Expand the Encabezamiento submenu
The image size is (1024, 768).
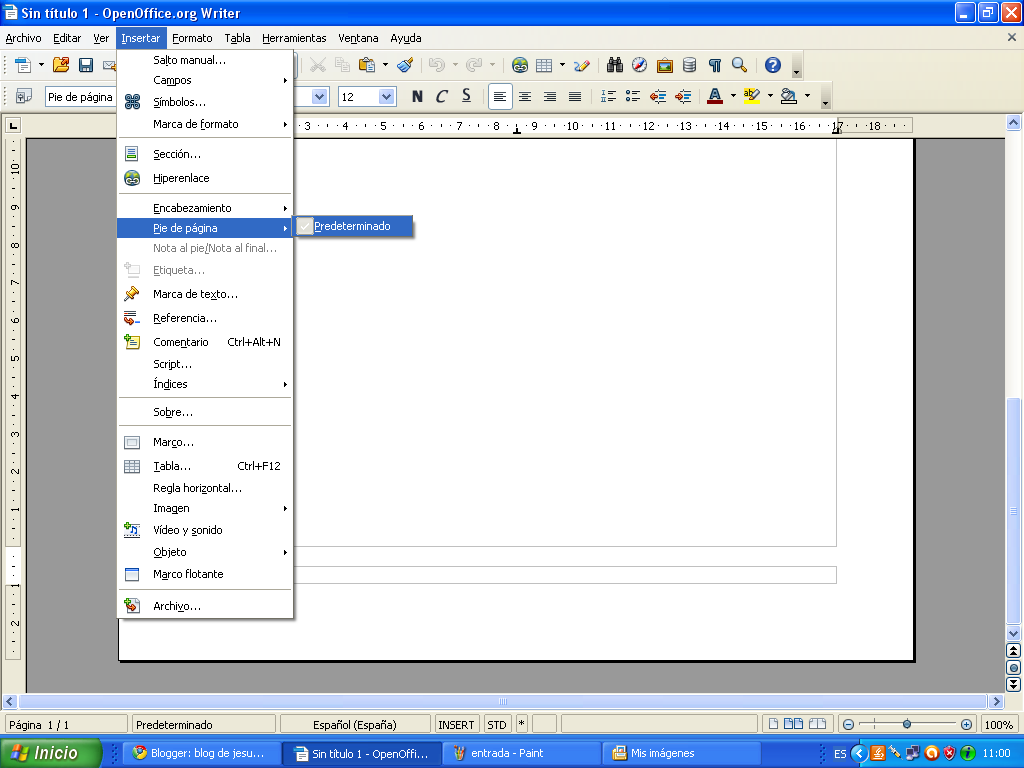pyautogui.click(x=205, y=208)
